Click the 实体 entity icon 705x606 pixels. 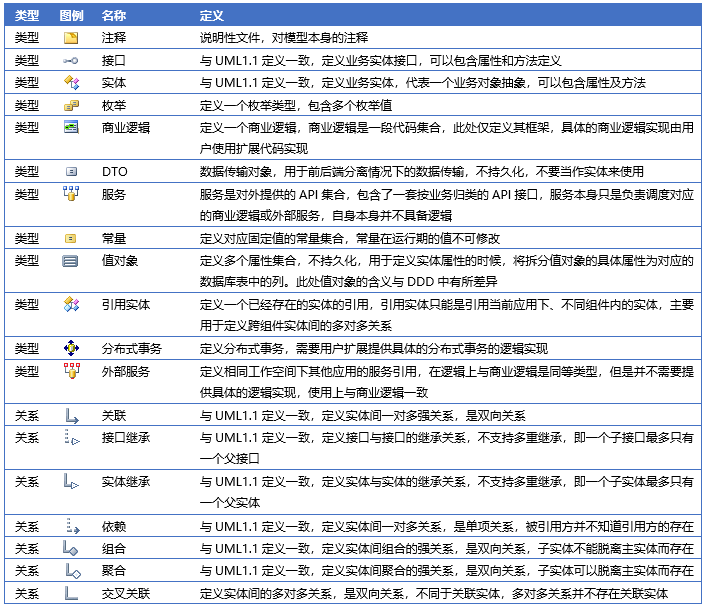coord(71,83)
